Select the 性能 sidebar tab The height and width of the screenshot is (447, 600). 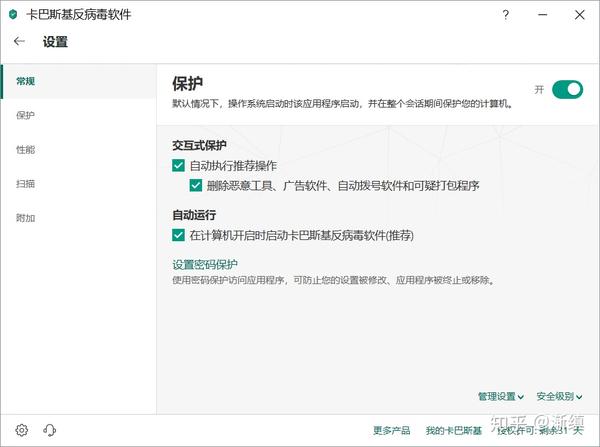[78, 150]
